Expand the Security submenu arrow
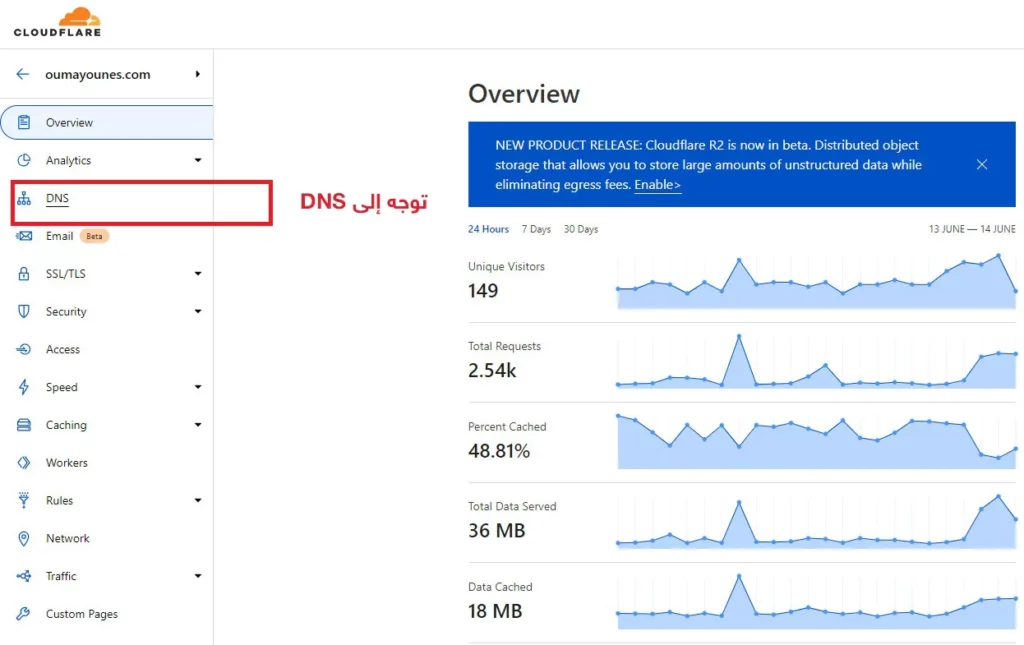This screenshot has width=1024, height=645. [x=198, y=311]
